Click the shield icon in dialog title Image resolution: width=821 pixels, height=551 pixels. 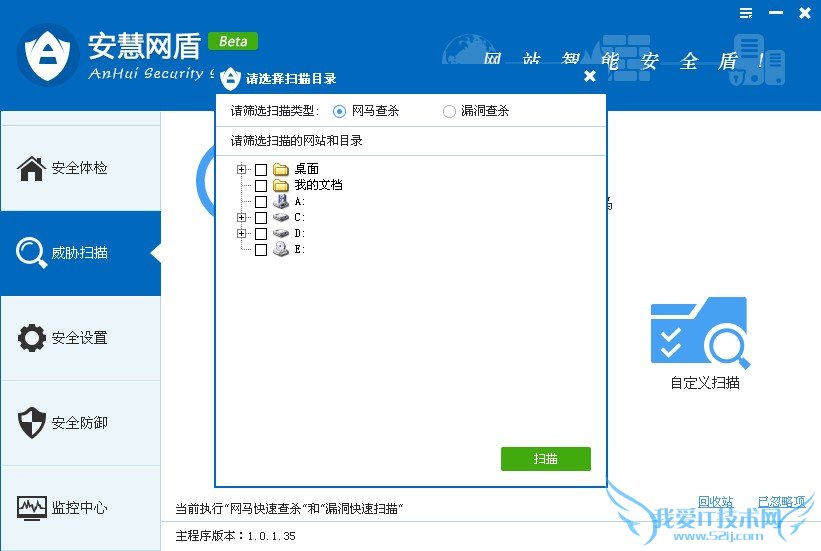click(x=230, y=79)
